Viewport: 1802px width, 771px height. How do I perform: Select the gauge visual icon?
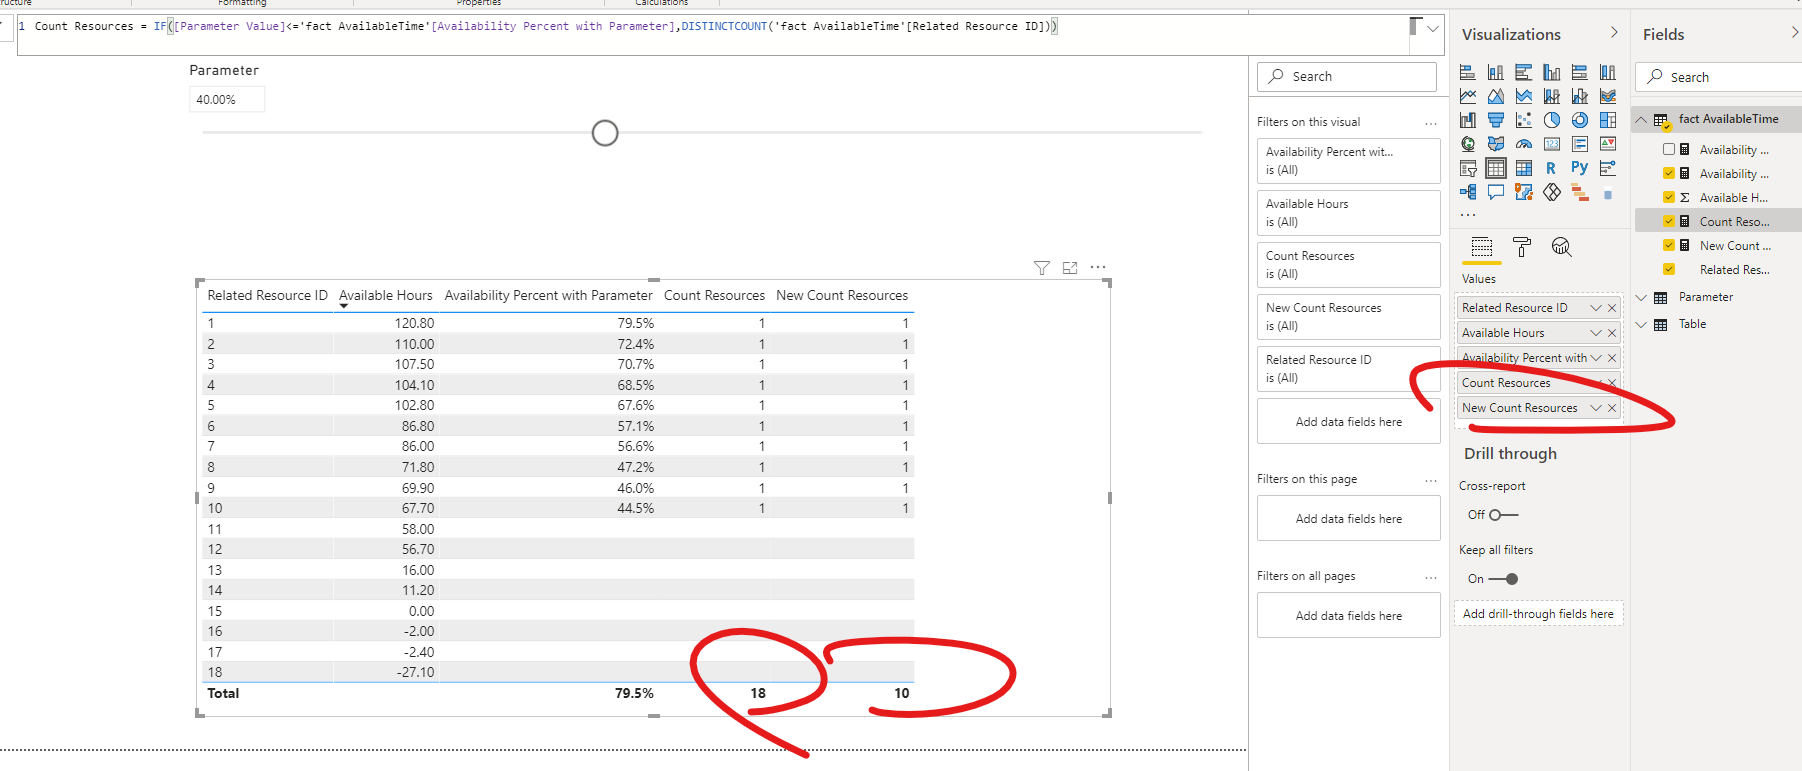pos(1524,144)
